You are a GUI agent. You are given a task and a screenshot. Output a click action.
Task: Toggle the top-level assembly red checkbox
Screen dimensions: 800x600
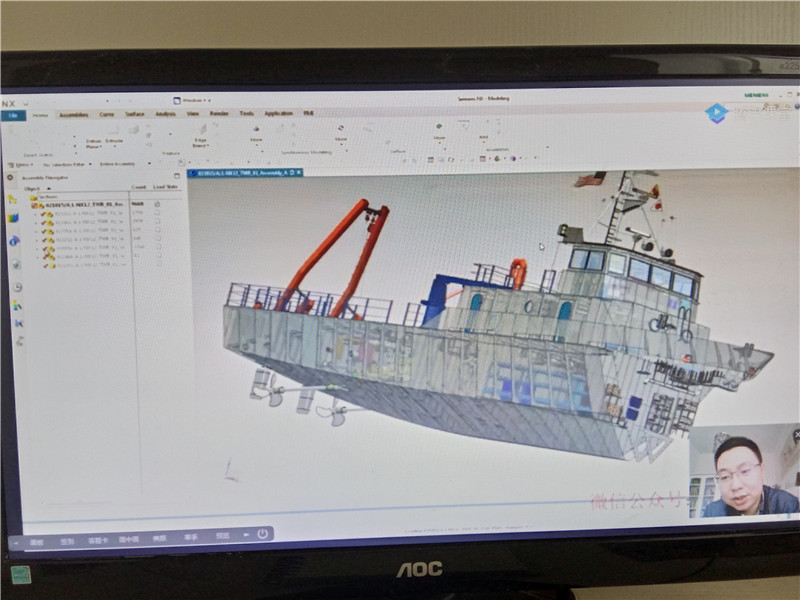pyautogui.click(x=33, y=205)
